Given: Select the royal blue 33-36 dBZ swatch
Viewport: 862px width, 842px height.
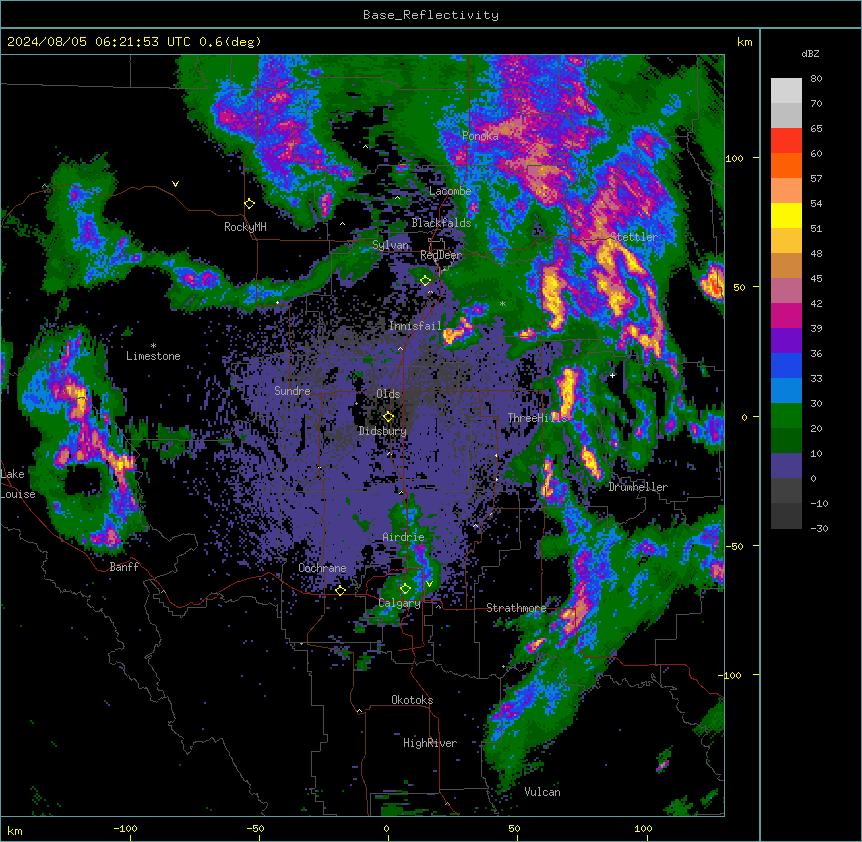Looking at the screenshot, I should 786,365.
